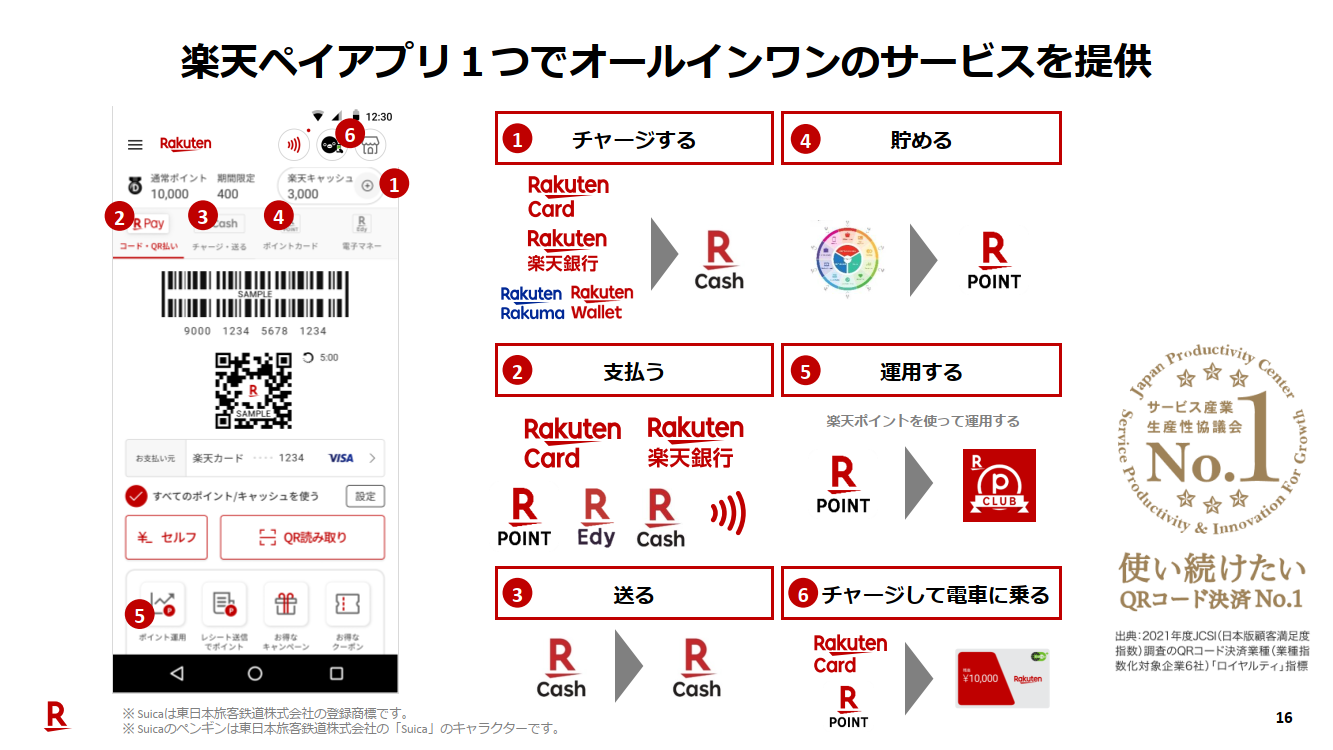Click the R POINT logo under 運用する
This screenshot has width=1333, height=750.
click(843, 485)
